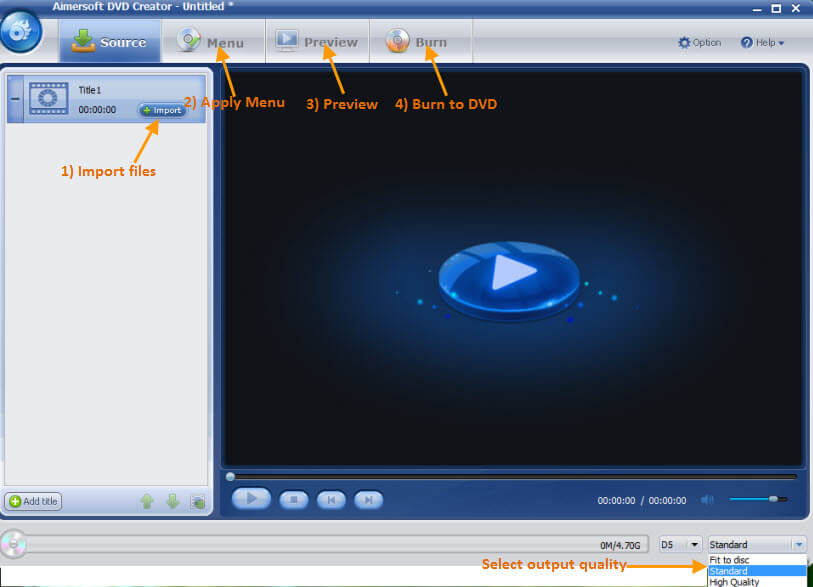Image resolution: width=813 pixels, height=587 pixels.
Task: Click the Help question mark icon
Action: pos(747,43)
